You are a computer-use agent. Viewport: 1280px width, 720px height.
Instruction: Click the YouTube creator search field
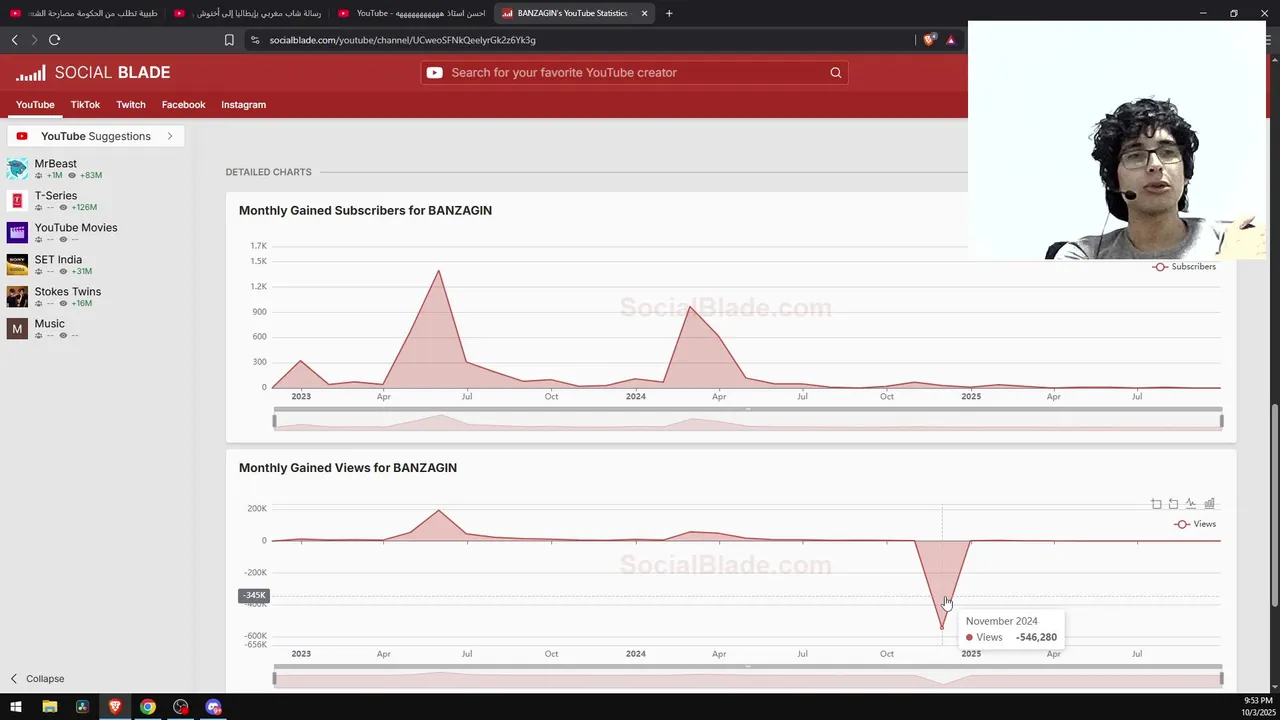pos(634,73)
